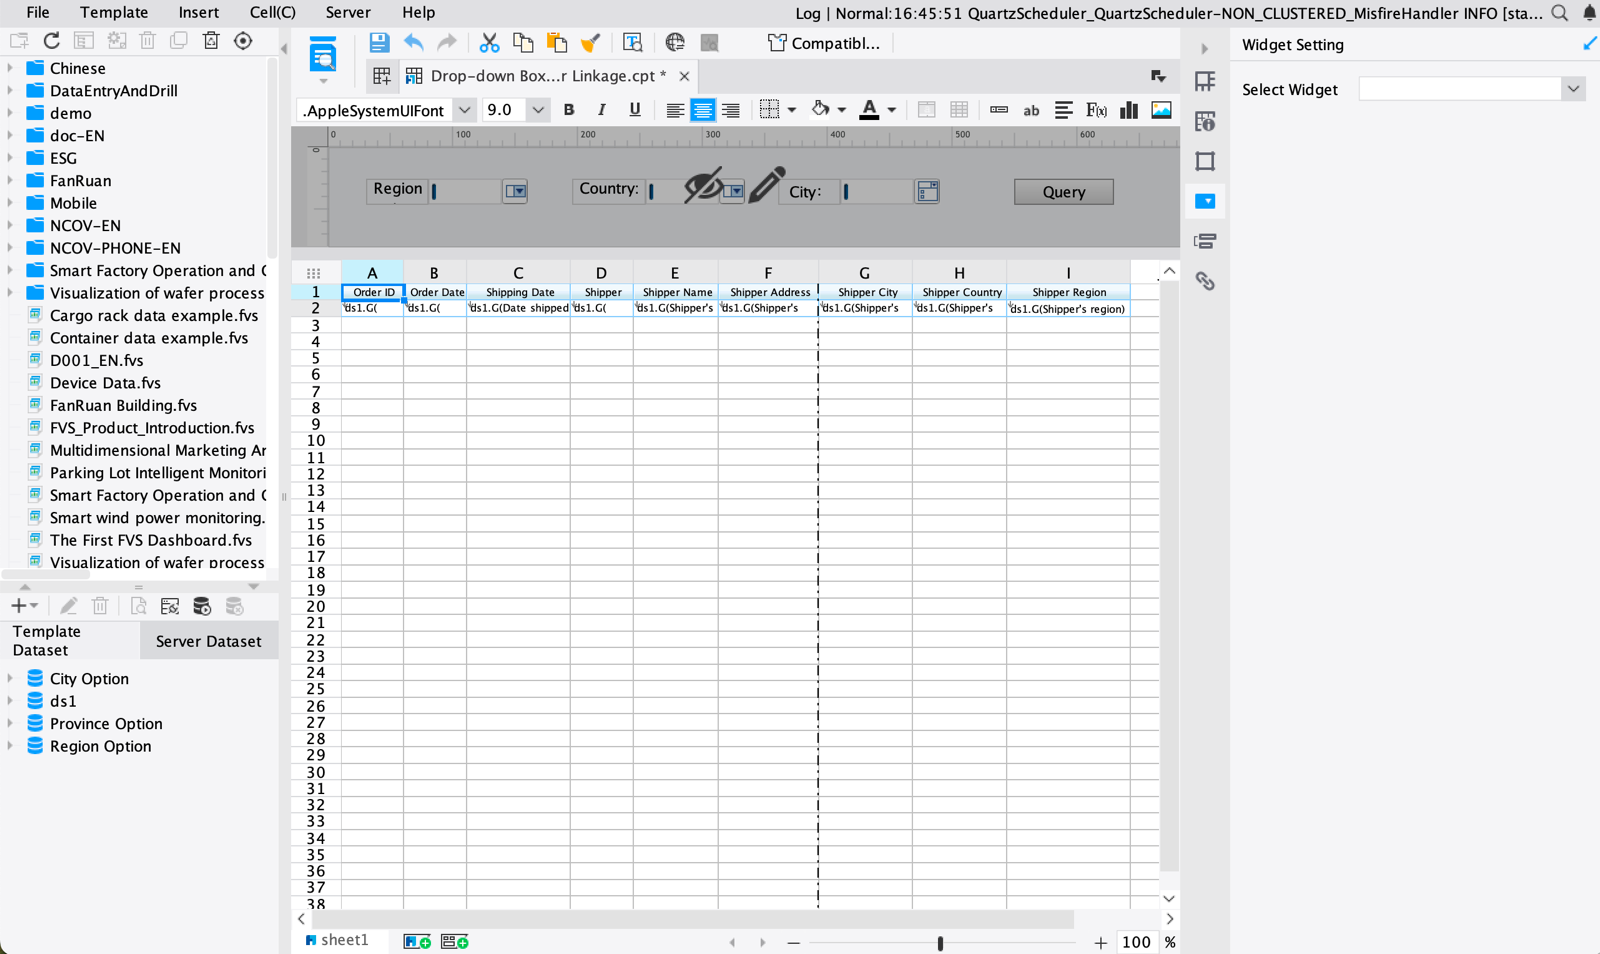Screen dimensions: 1600x954
Task: Toggle Italic formatting
Action: (x=601, y=110)
